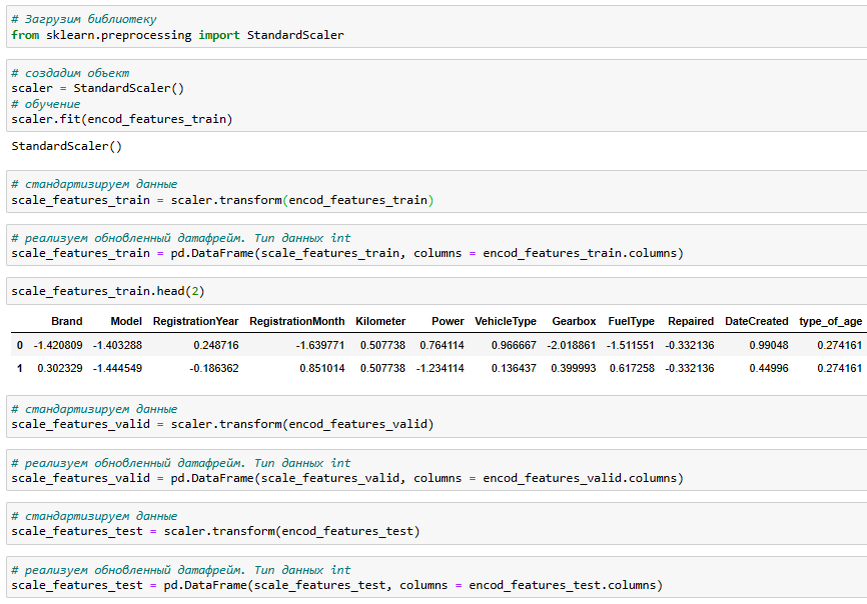The height and width of the screenshot is (604, 867).
Task: Click the FuelType column header
Action: point(631,322)
